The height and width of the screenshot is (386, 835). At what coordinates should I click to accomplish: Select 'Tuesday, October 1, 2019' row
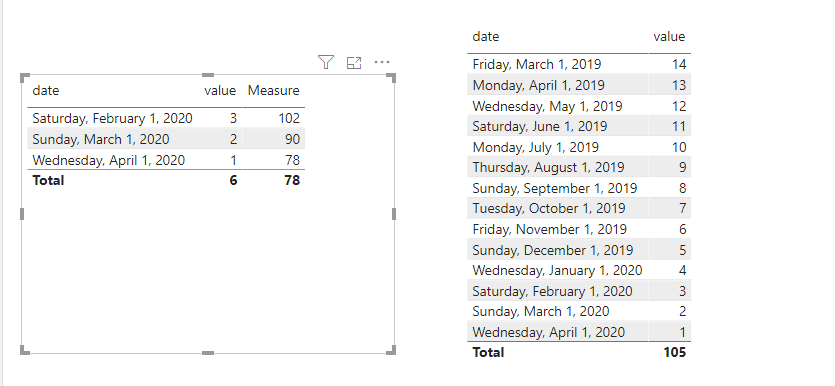[579, 208]
